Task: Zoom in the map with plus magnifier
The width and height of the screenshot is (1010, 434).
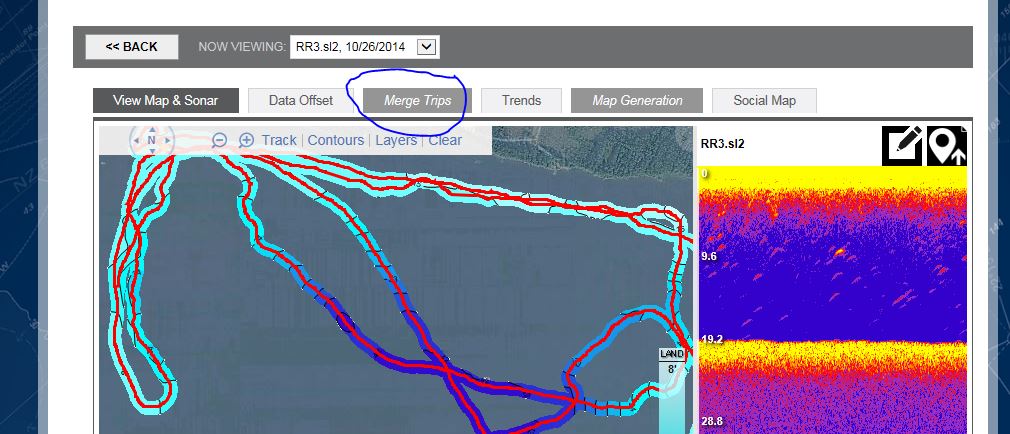Action: tap(246, 141)
